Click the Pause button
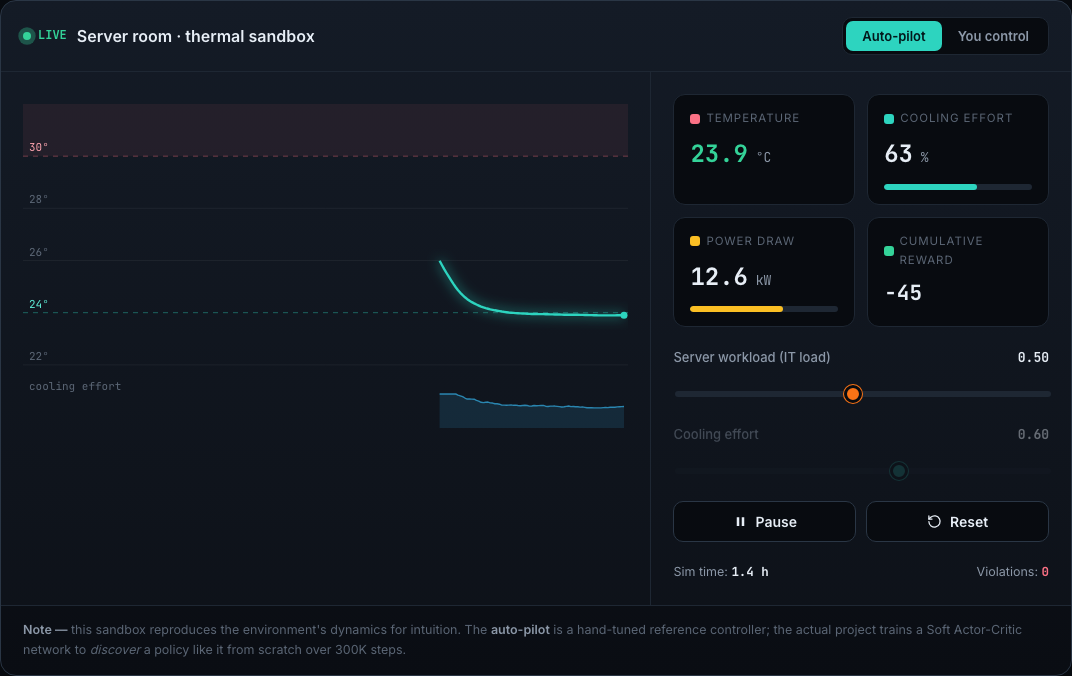The height and width of the screenshot is (676, 1072). point(764,522)
